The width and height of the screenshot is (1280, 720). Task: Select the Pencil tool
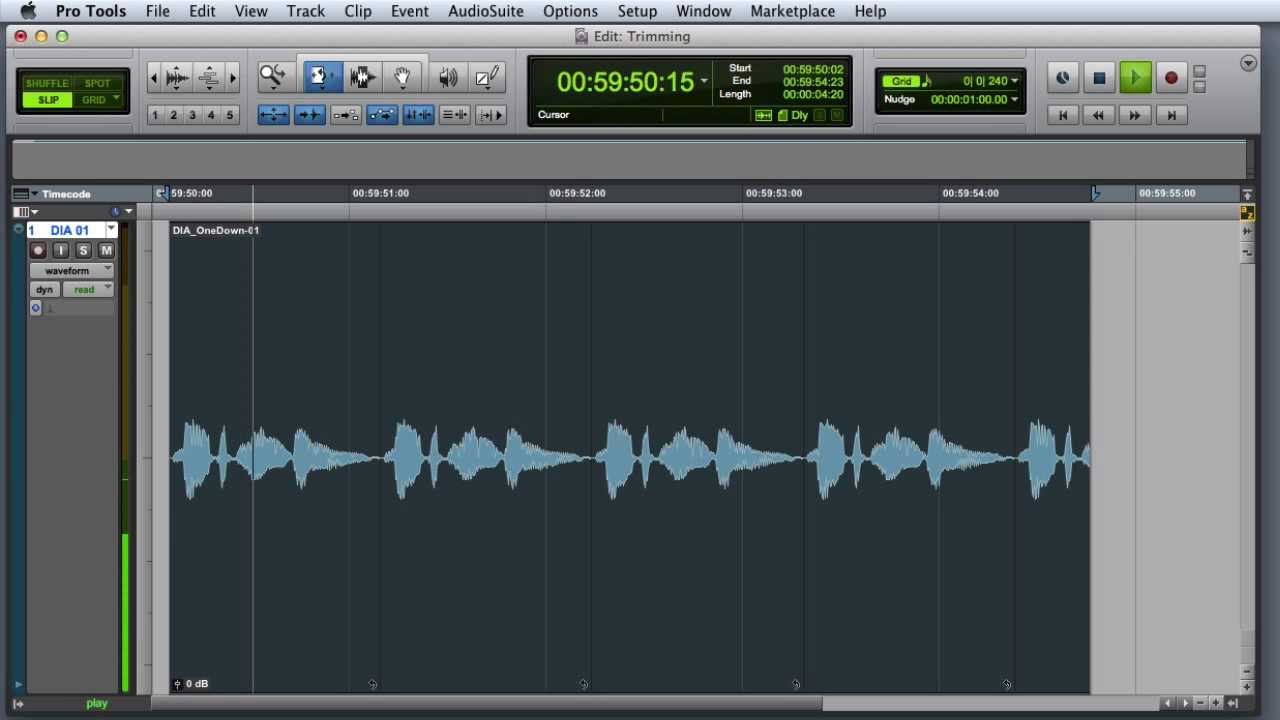(x=487, y=77)
